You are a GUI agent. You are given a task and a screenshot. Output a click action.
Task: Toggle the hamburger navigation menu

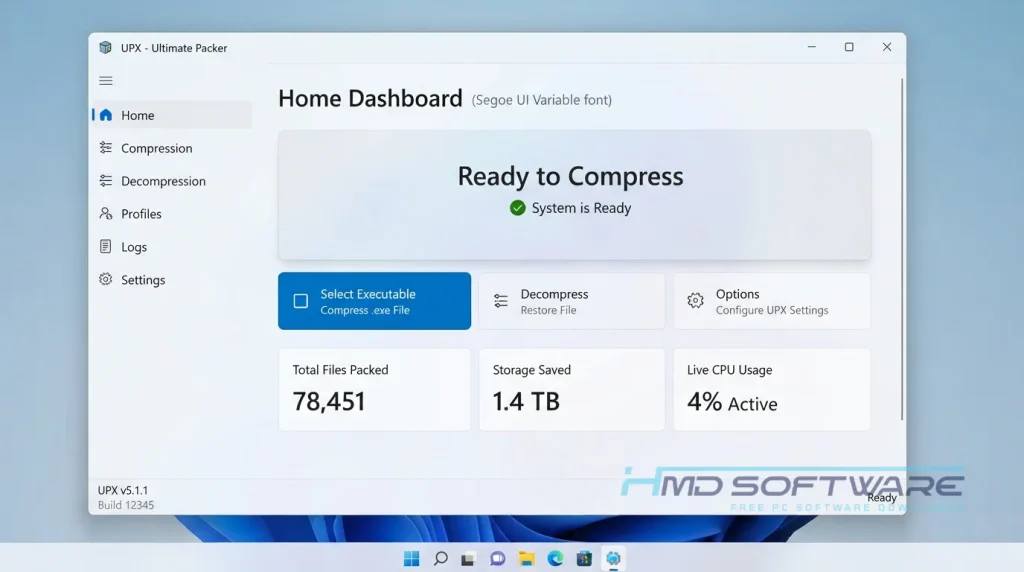(x=106, y=81)
